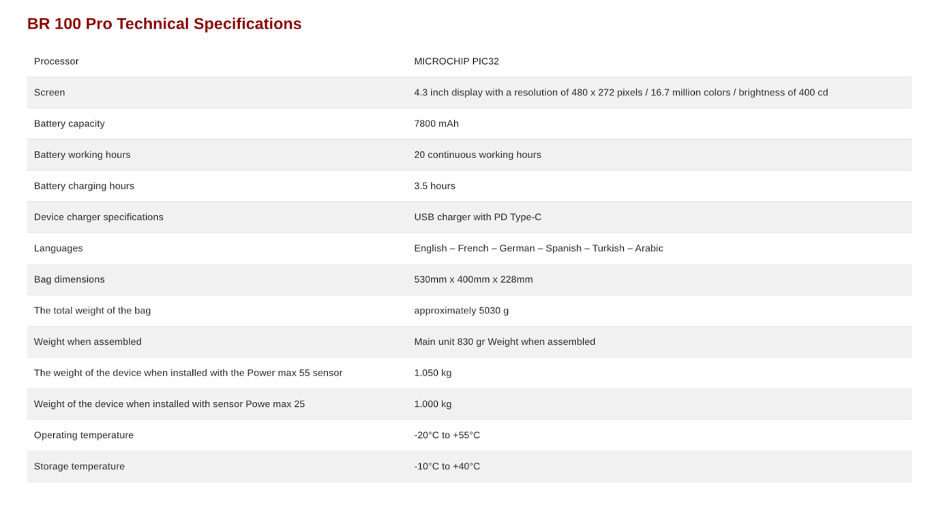The height and width of the screenshot is (510, 945).
Task: Click the MICROCHIP PIC32 value
Action: click(456, 61)
